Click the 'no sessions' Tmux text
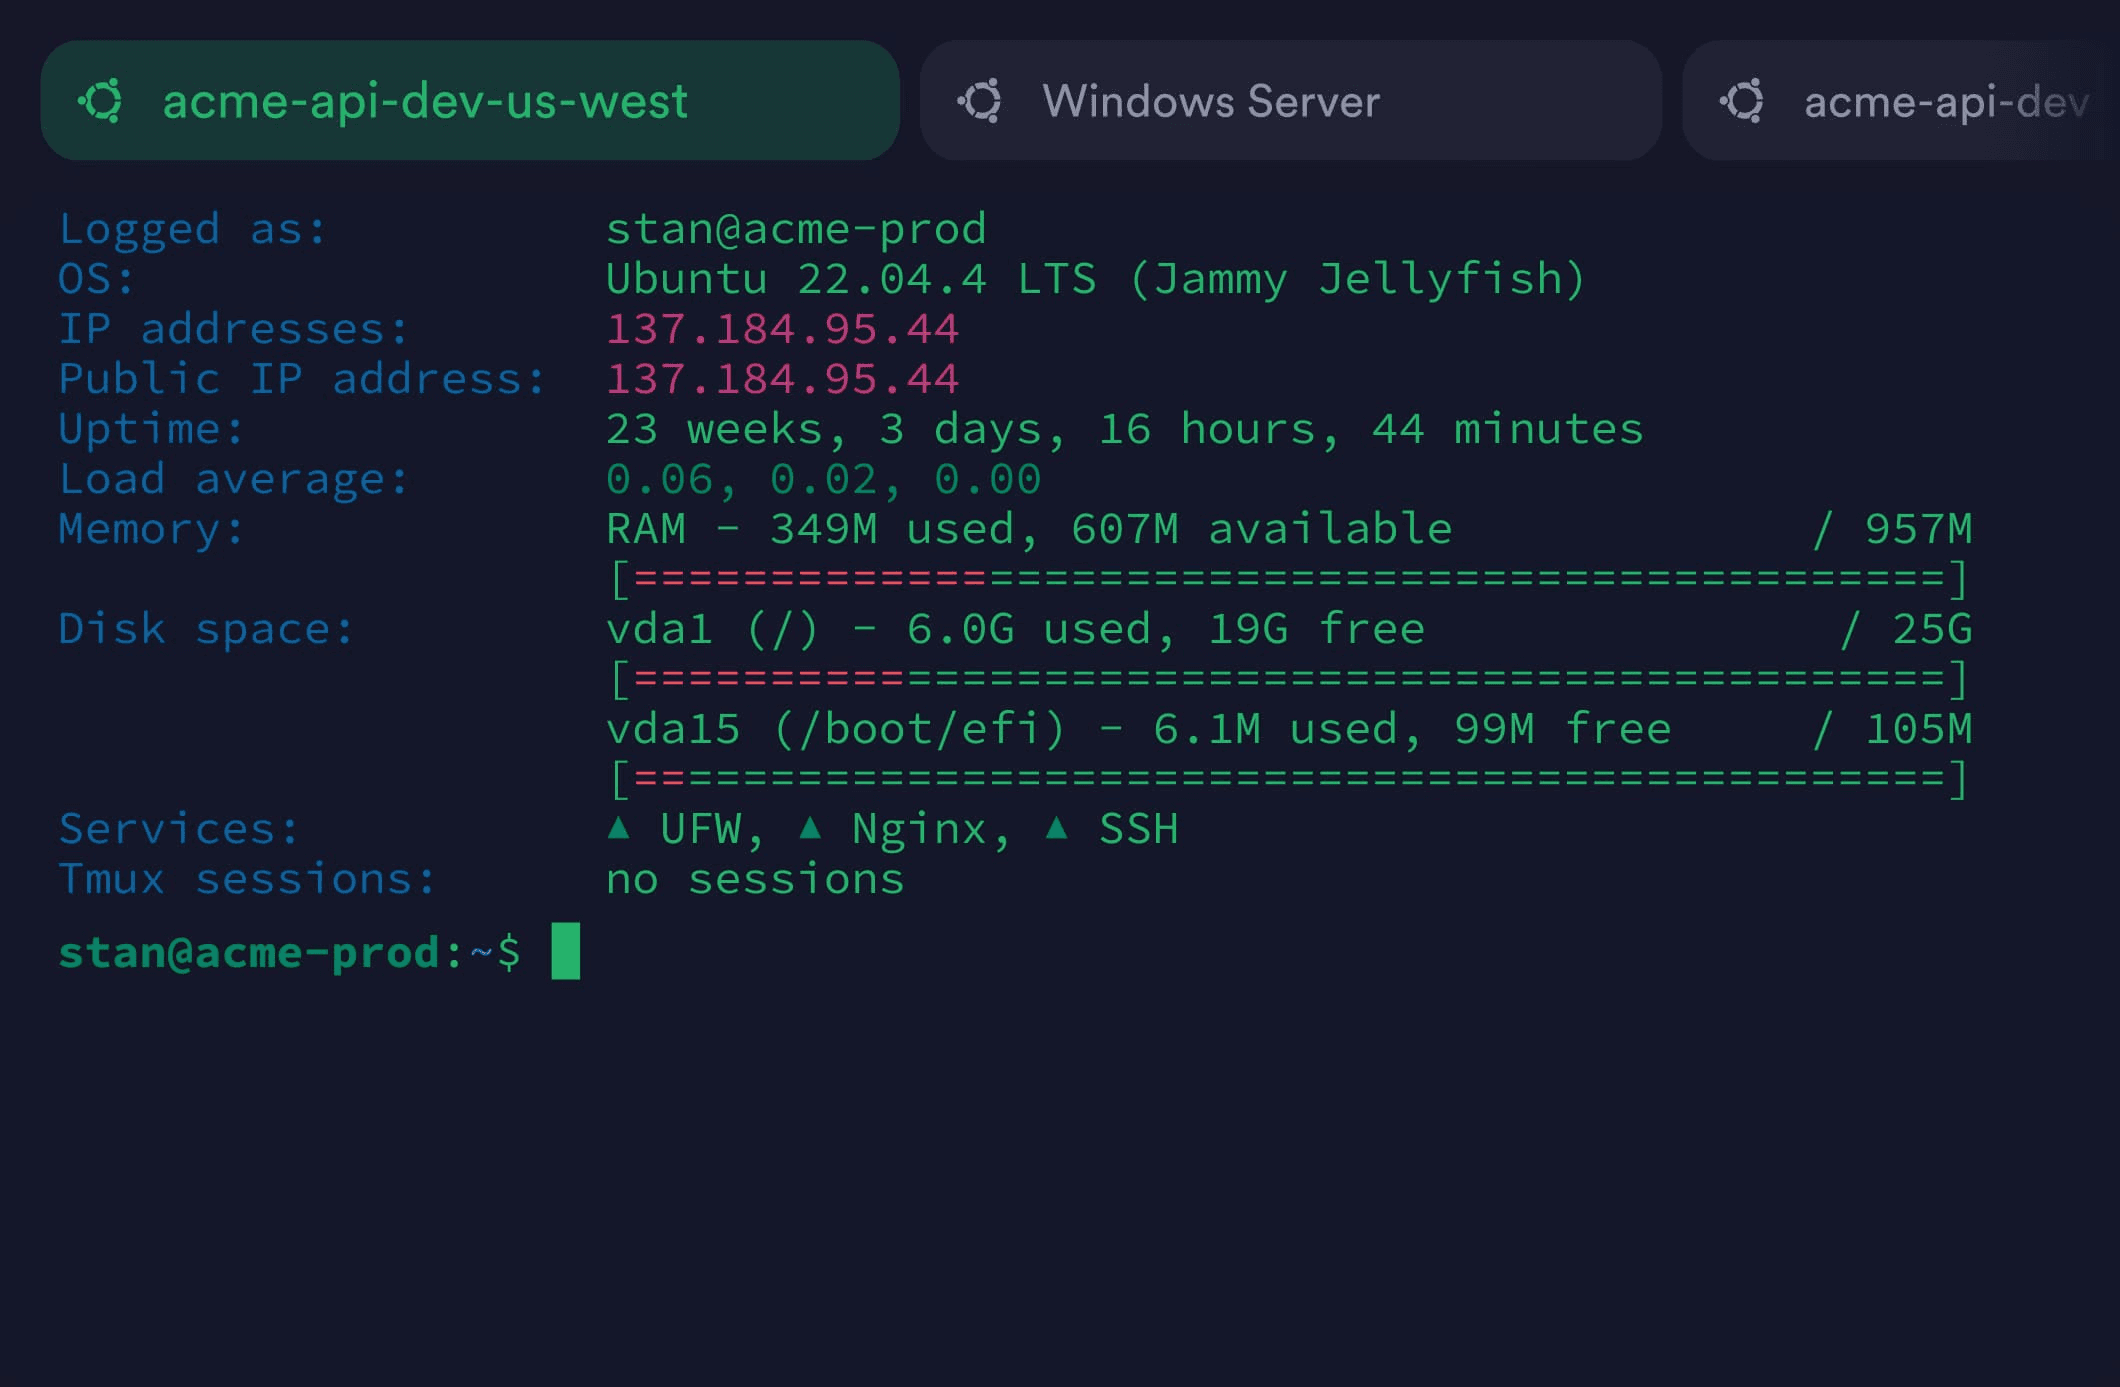2120x1387 pixels. [x=755, y=879]
